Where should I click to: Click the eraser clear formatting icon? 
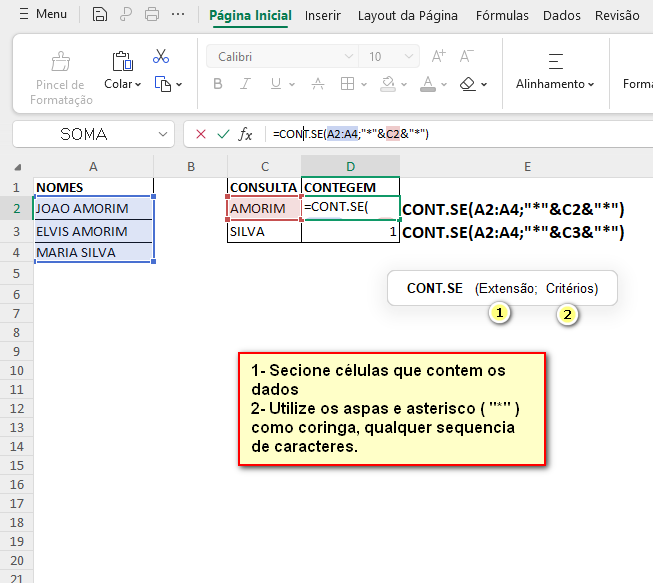coord(468,84)
